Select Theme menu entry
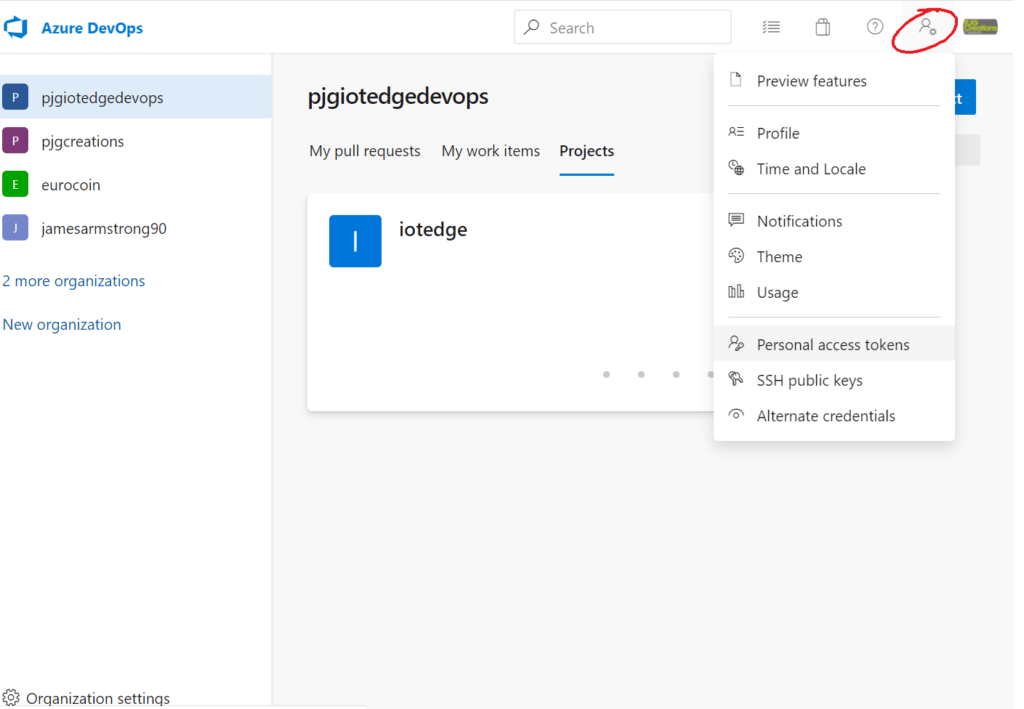 pyautogui.click(x=834, y=257)
